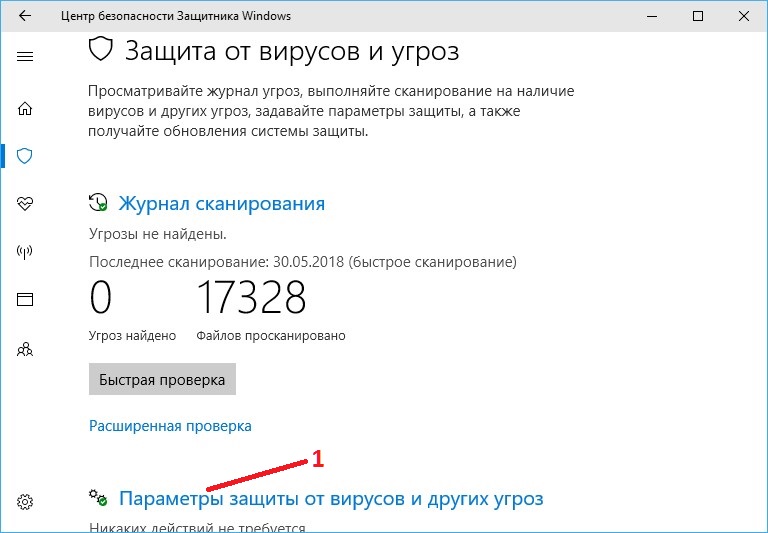Click the large shield icon next to heading
Screen dimensions: 768x533
[x=100, y=49]
